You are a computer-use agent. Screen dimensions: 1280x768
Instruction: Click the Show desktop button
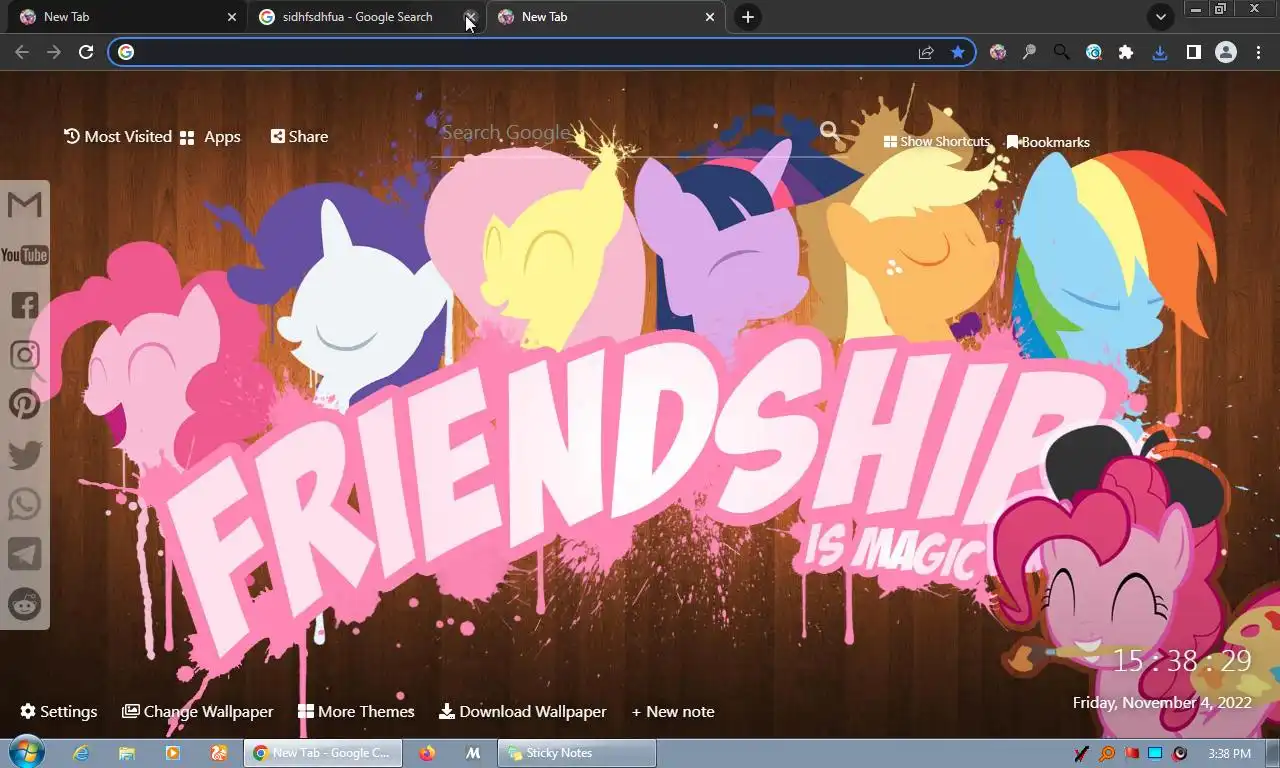(x=1272, y=754)
